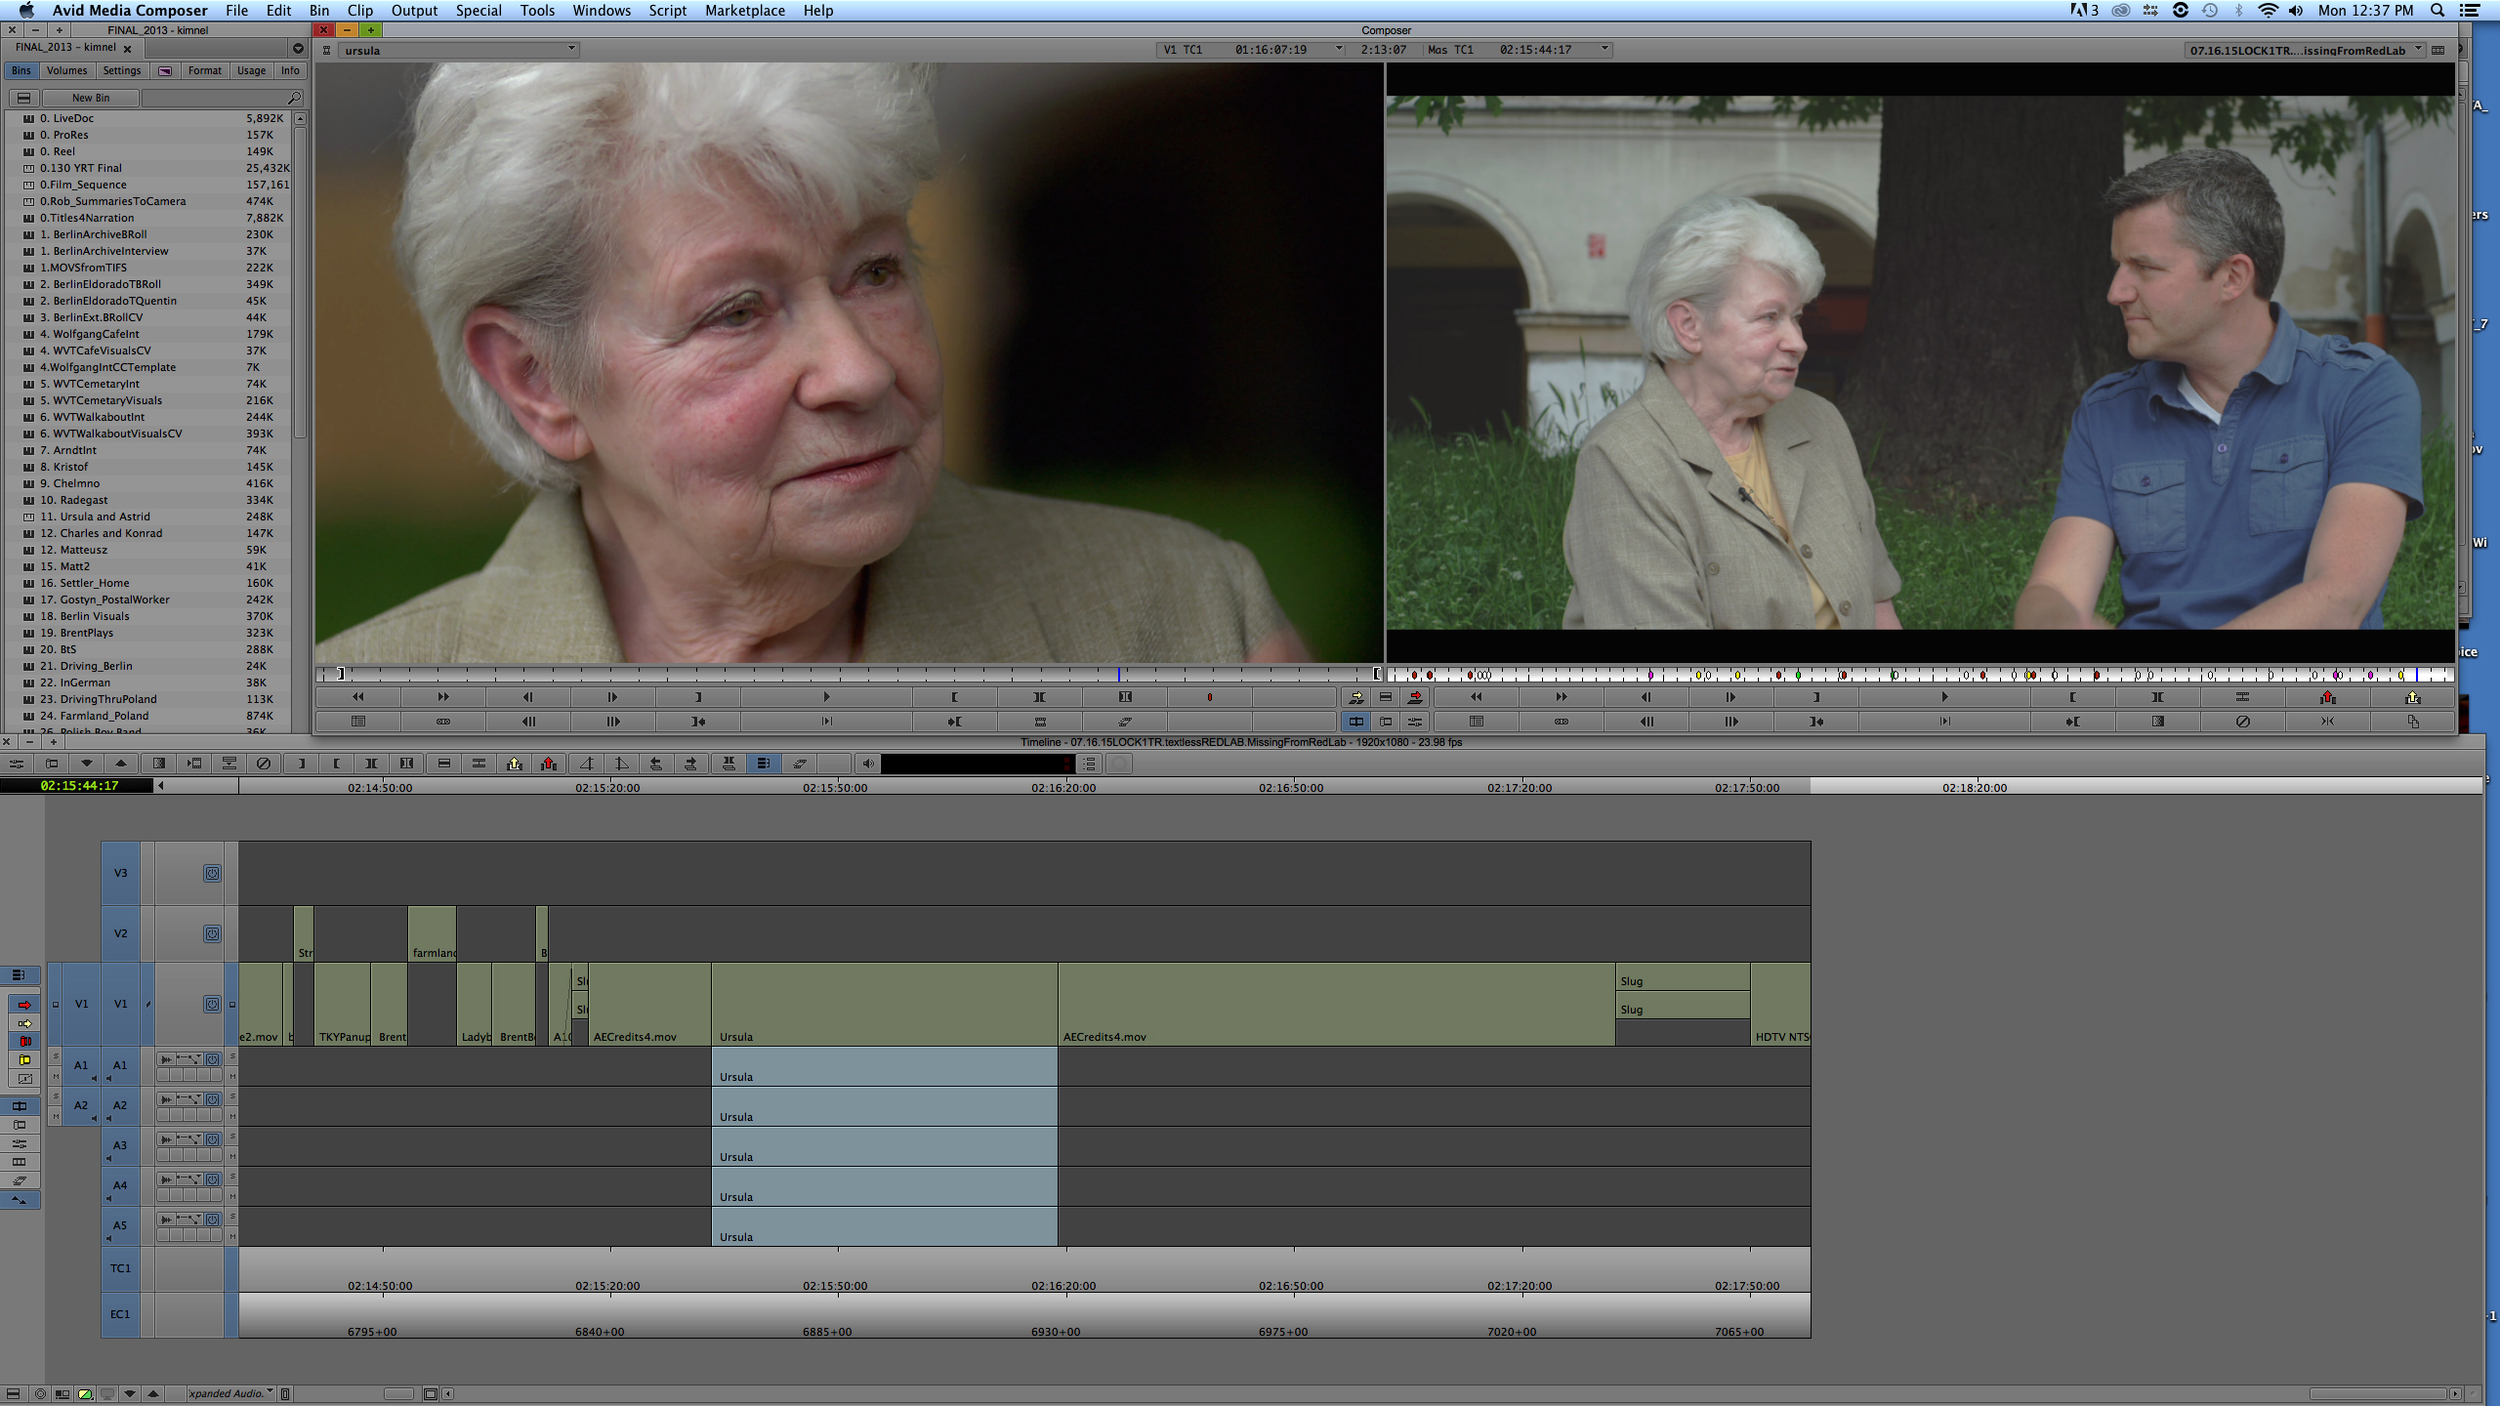This screenshot has height=1406, width=2500.
Task: Click Lift/Overwrite segment mode red arrow
Action: 25,1004
